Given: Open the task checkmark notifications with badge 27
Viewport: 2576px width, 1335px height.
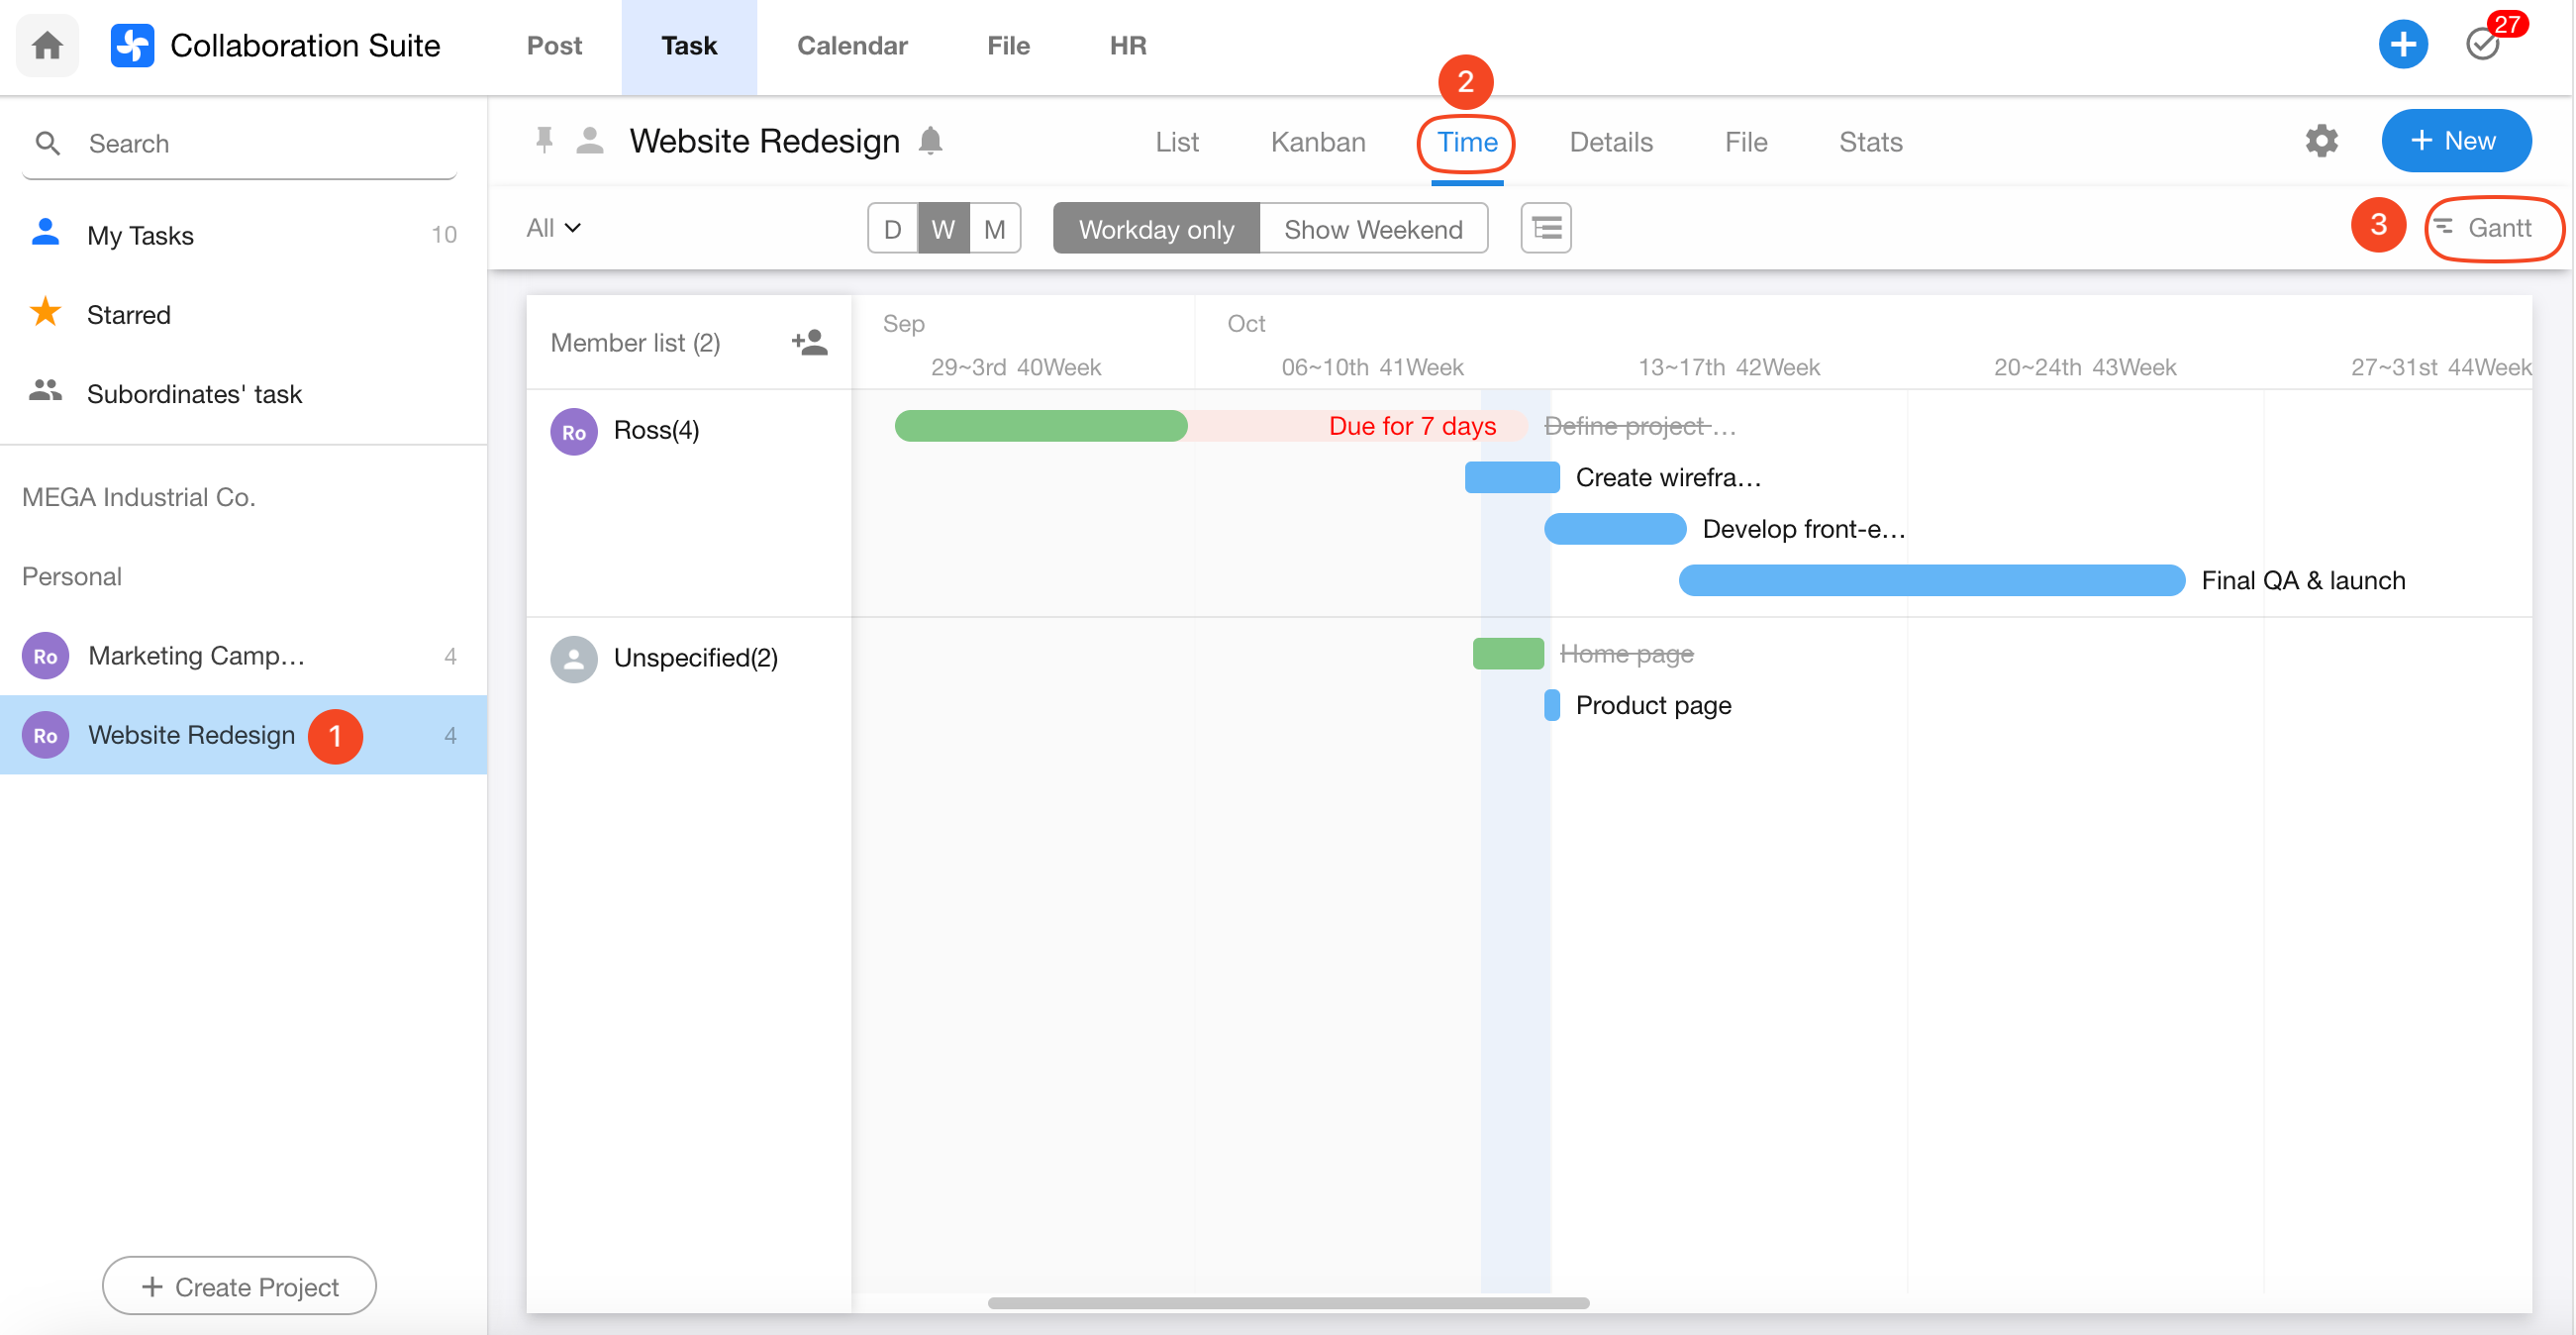Looking at the screenshot, I should pos(2483,45).
